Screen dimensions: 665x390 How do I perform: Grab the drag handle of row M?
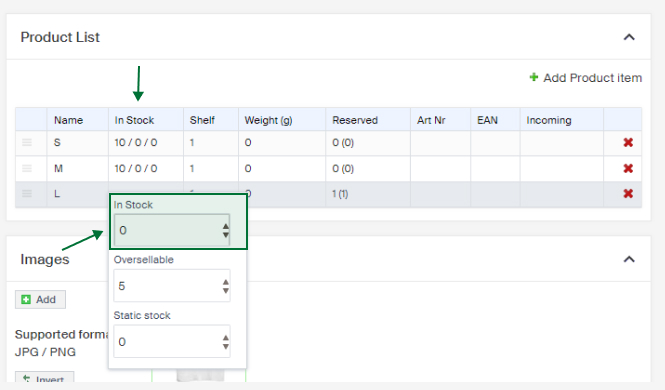[x=27, y=168]
